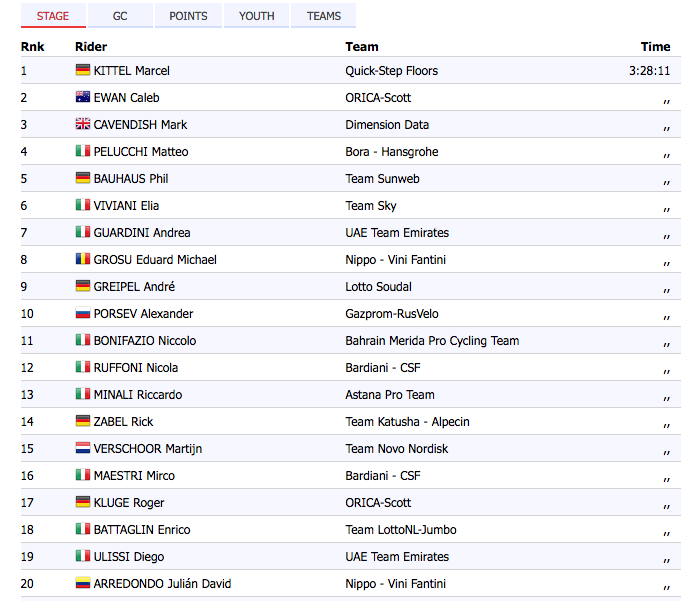Switch to the GC tab
Image resolution: width=697 pixels, height=601 pixels.
click(x=120, y=16)
